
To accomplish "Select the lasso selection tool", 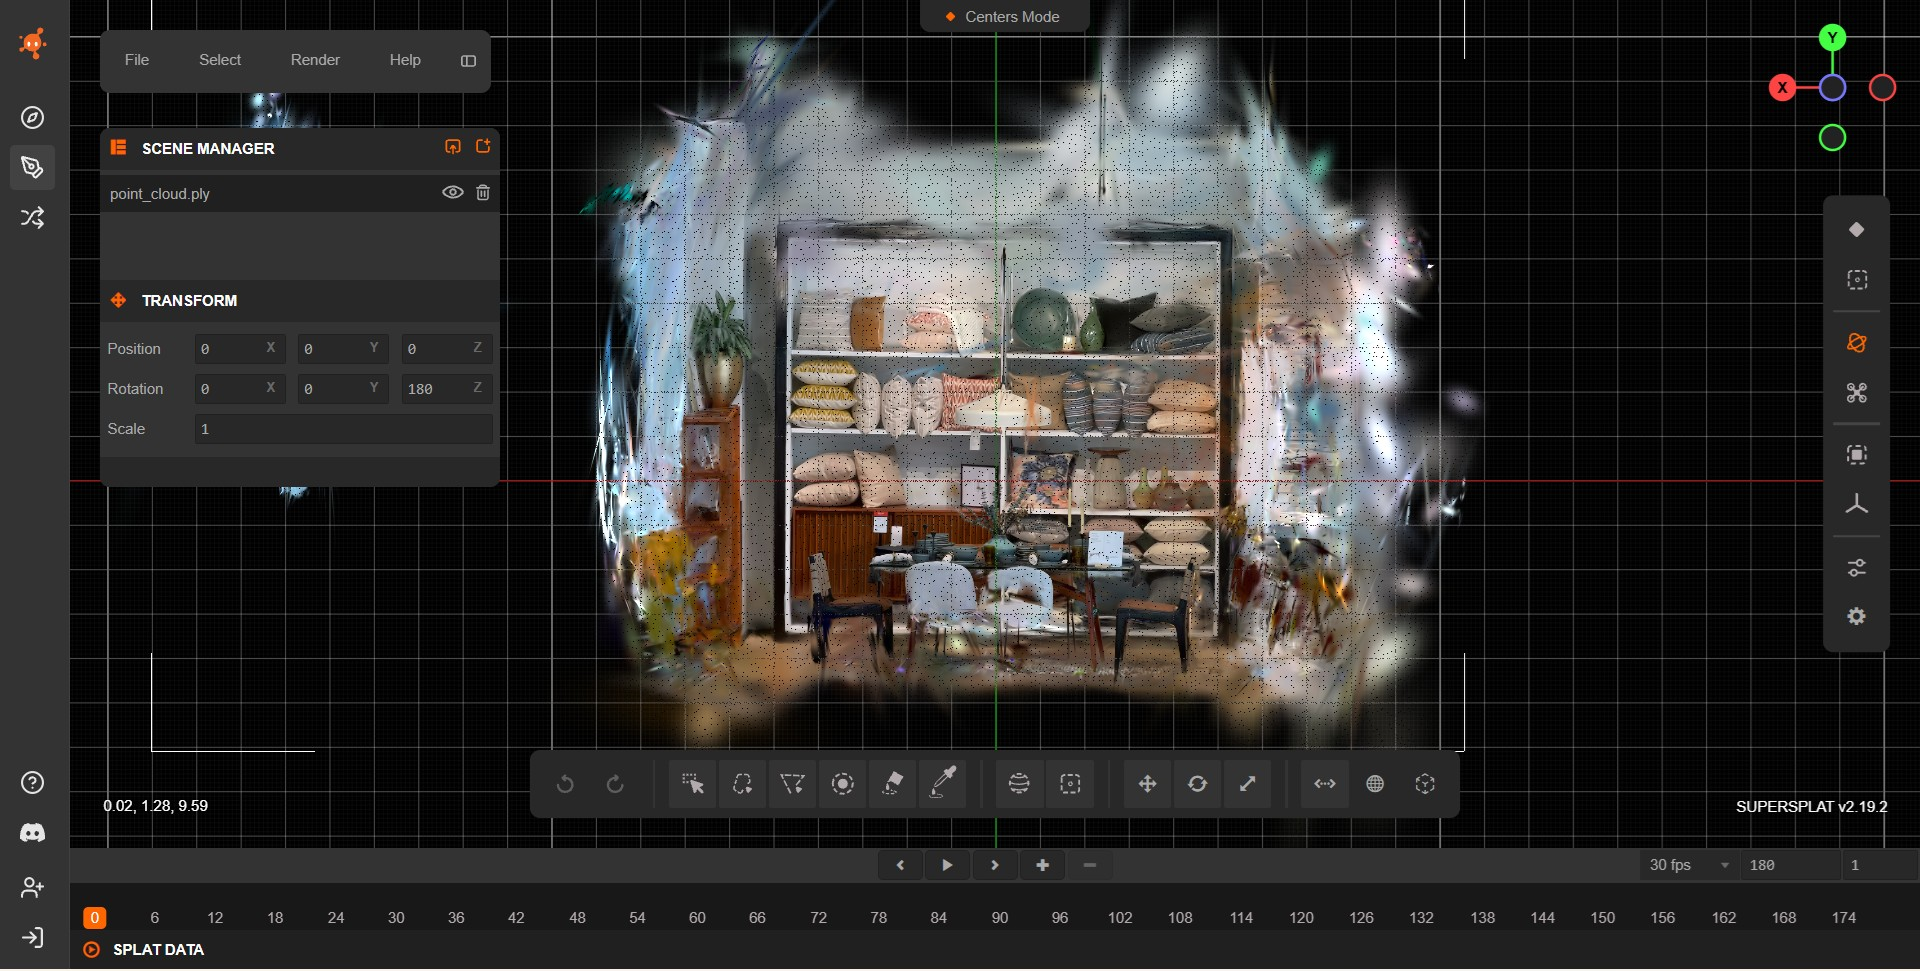I will pos(742,785).
